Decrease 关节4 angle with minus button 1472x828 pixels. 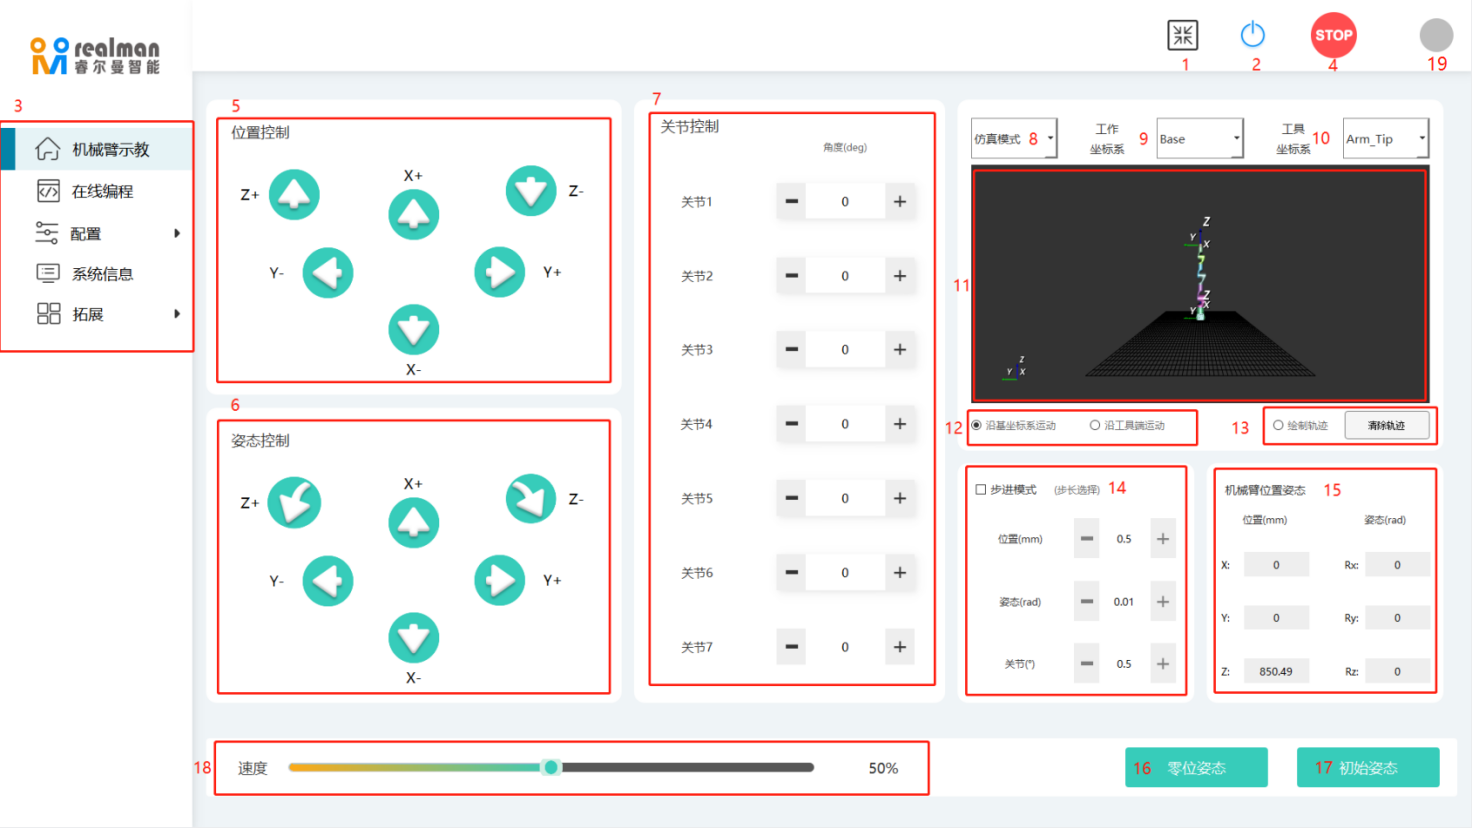791,424
